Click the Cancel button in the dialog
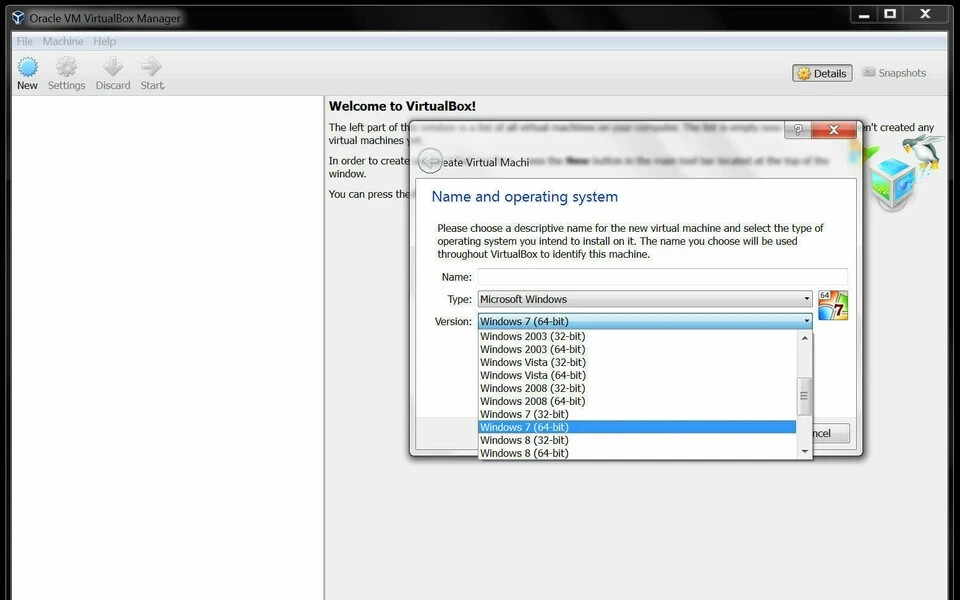This screenshot has height=600, width=960. 831,433
